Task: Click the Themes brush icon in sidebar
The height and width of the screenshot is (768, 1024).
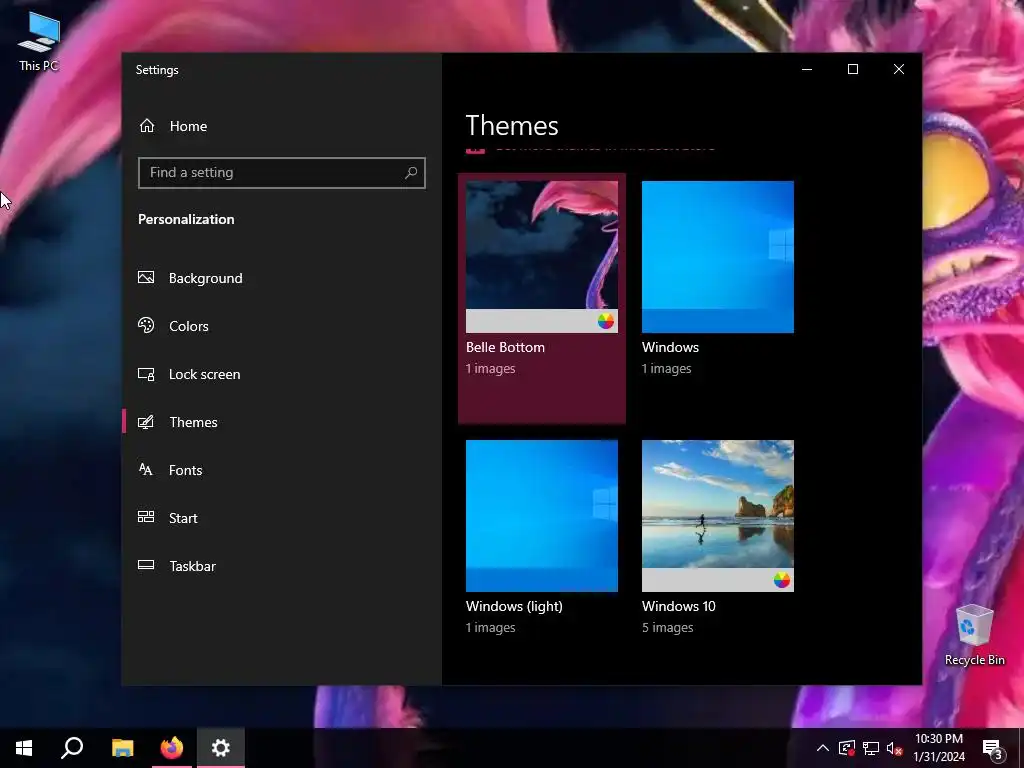Action: point(146,422)
